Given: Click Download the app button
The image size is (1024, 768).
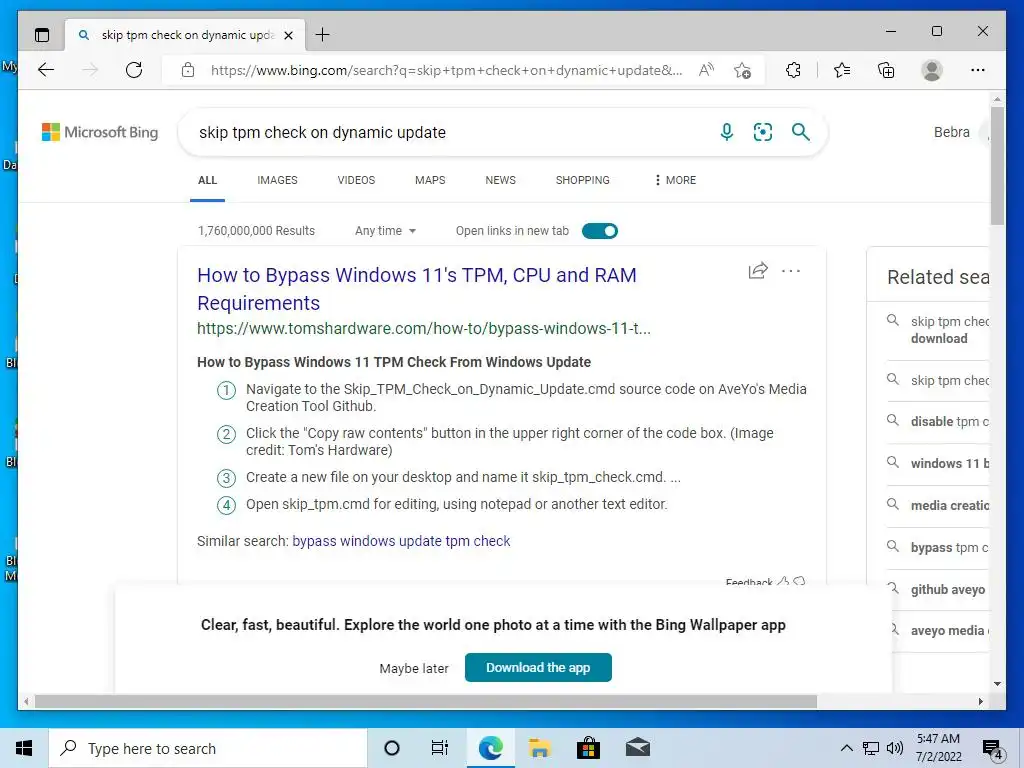Looking at the screenshot, I should click(538, 667).
